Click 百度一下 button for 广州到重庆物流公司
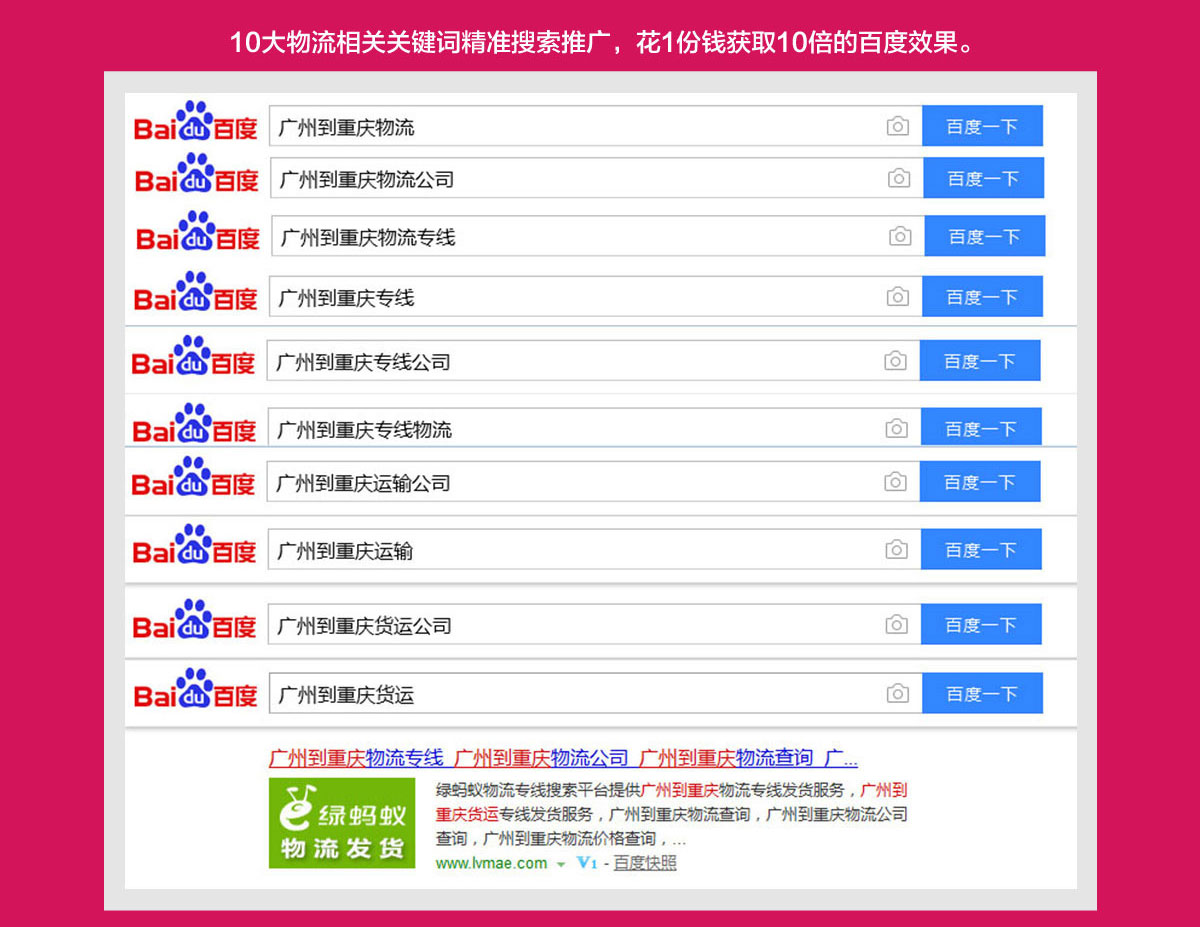The width and height of the screenshot is (1200, 927). coord(983,179)
